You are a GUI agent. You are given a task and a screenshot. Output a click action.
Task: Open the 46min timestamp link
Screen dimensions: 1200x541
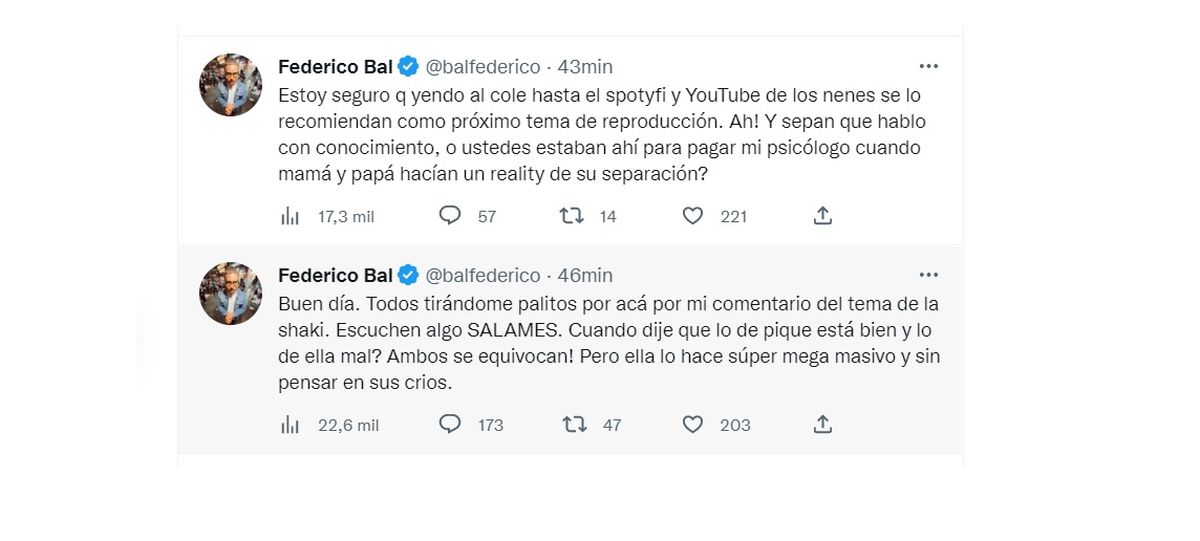(585, 276)
